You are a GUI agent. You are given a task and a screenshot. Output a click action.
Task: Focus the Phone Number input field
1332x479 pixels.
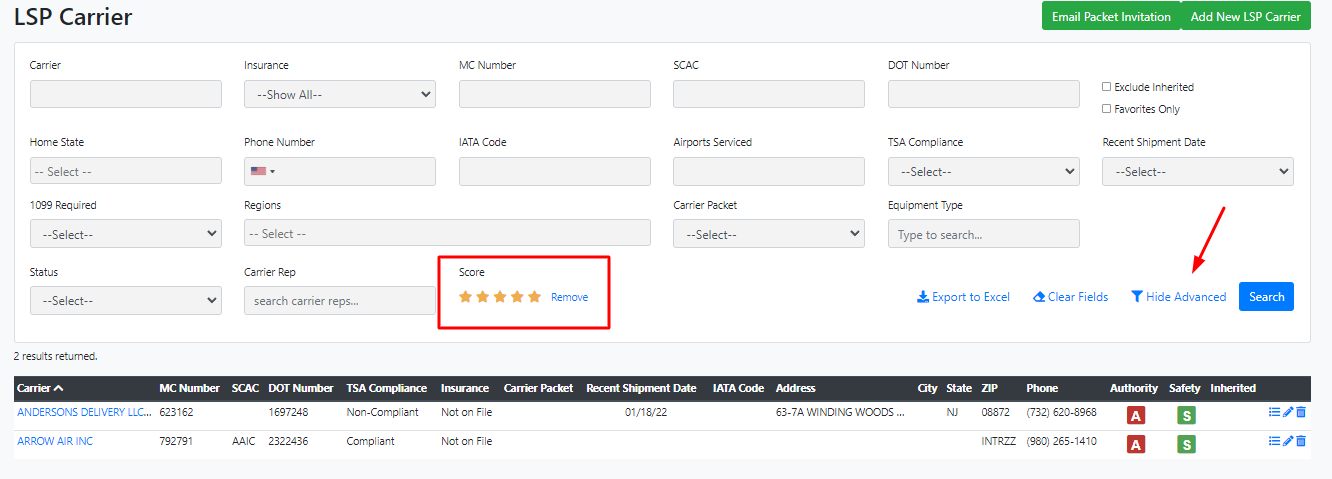[340, 171]
